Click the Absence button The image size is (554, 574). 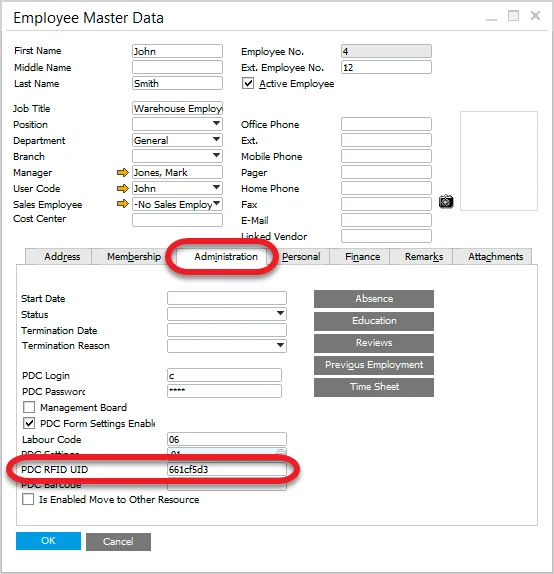(x=374, y=299)
